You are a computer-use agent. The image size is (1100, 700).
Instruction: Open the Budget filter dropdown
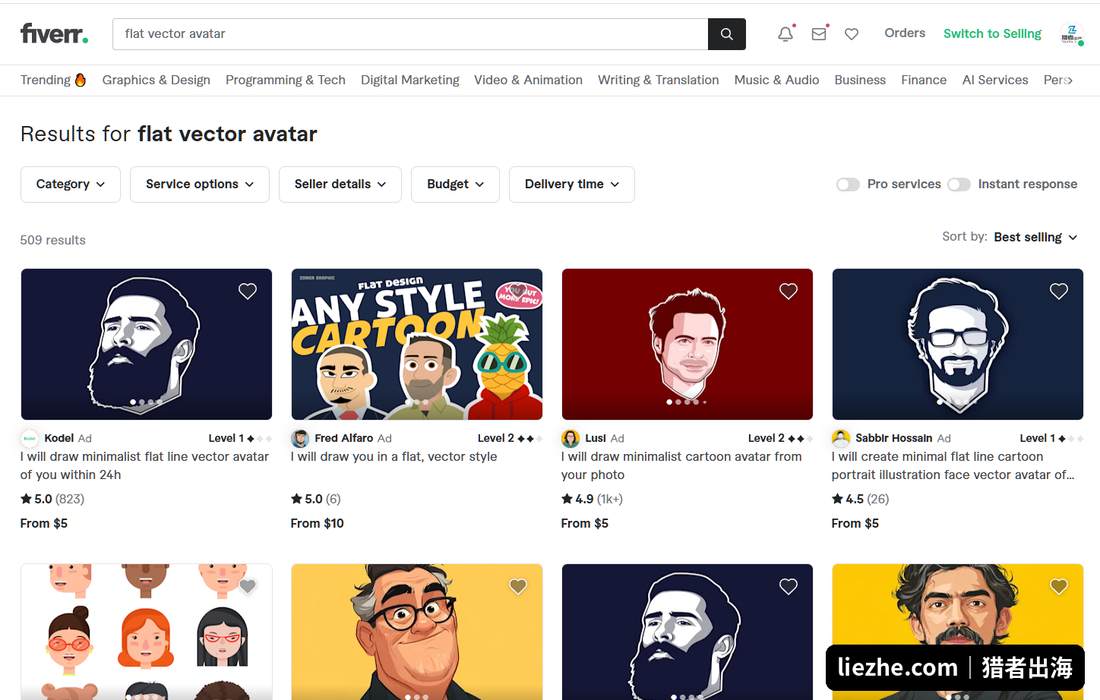(x=455, y=184)
